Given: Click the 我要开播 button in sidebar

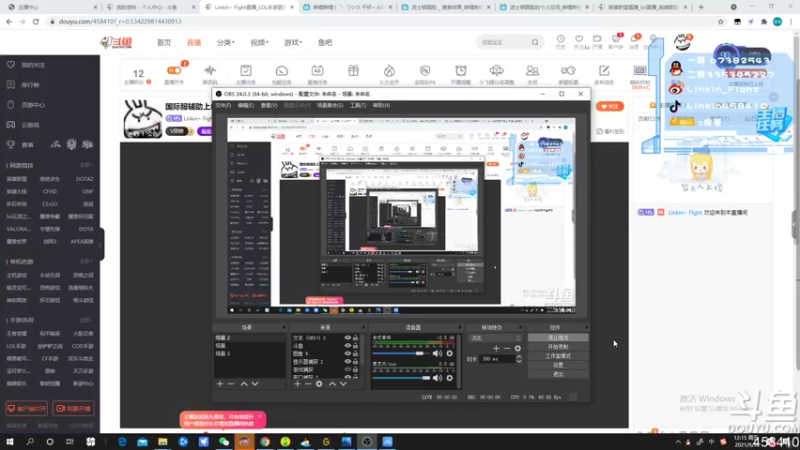Looking at the screenshot, I should (x=73, y=409).
